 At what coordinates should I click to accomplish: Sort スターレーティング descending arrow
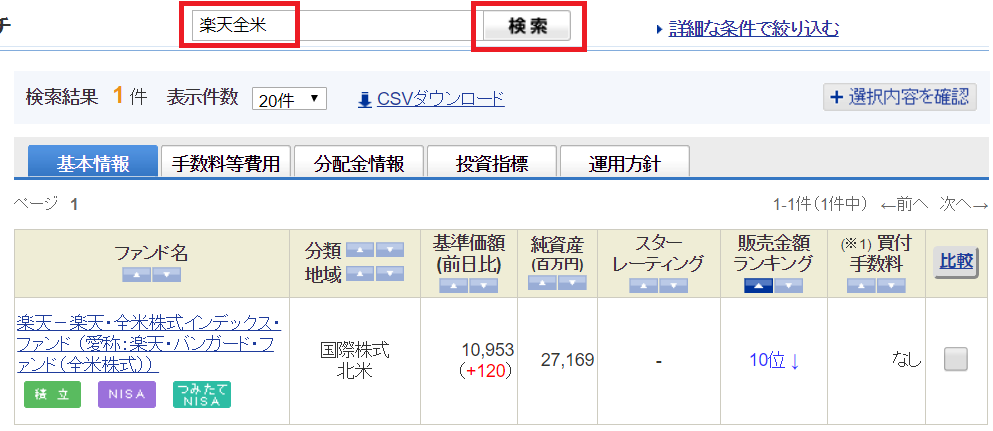673,286
